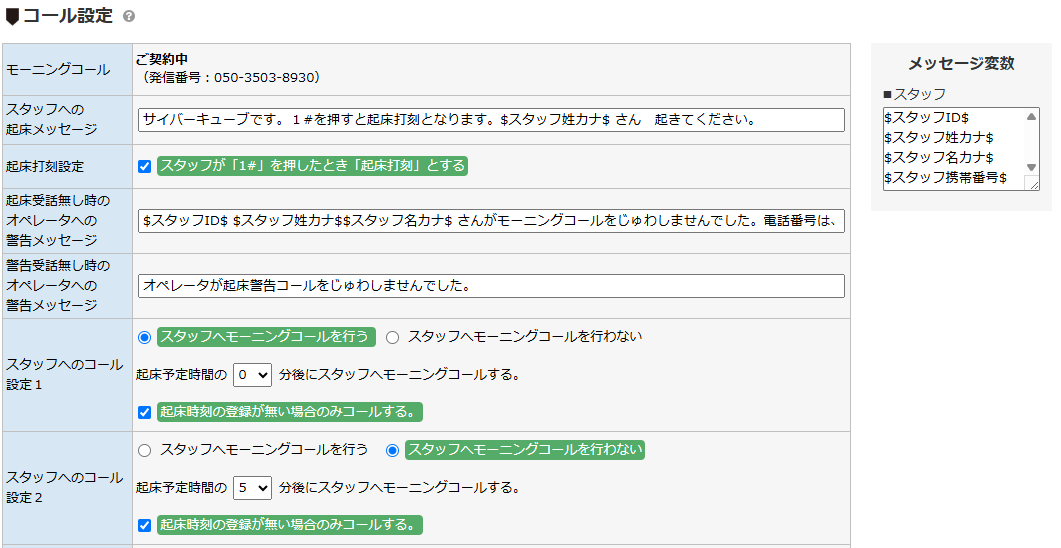Toggle 起床時刻の登録が無い場合のみ checkbox in コール設定1
1061x548 pixels.
click(144, 412)
